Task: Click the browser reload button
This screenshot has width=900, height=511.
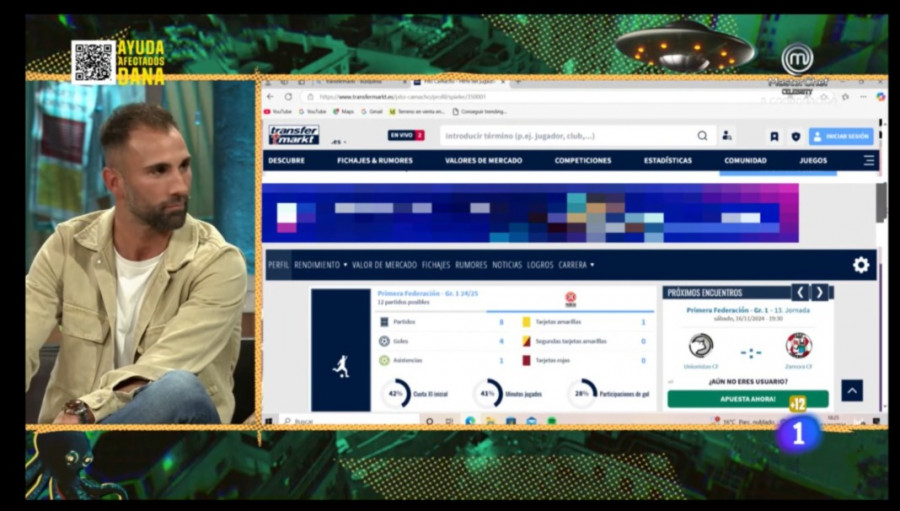Action: coord(288,96)
